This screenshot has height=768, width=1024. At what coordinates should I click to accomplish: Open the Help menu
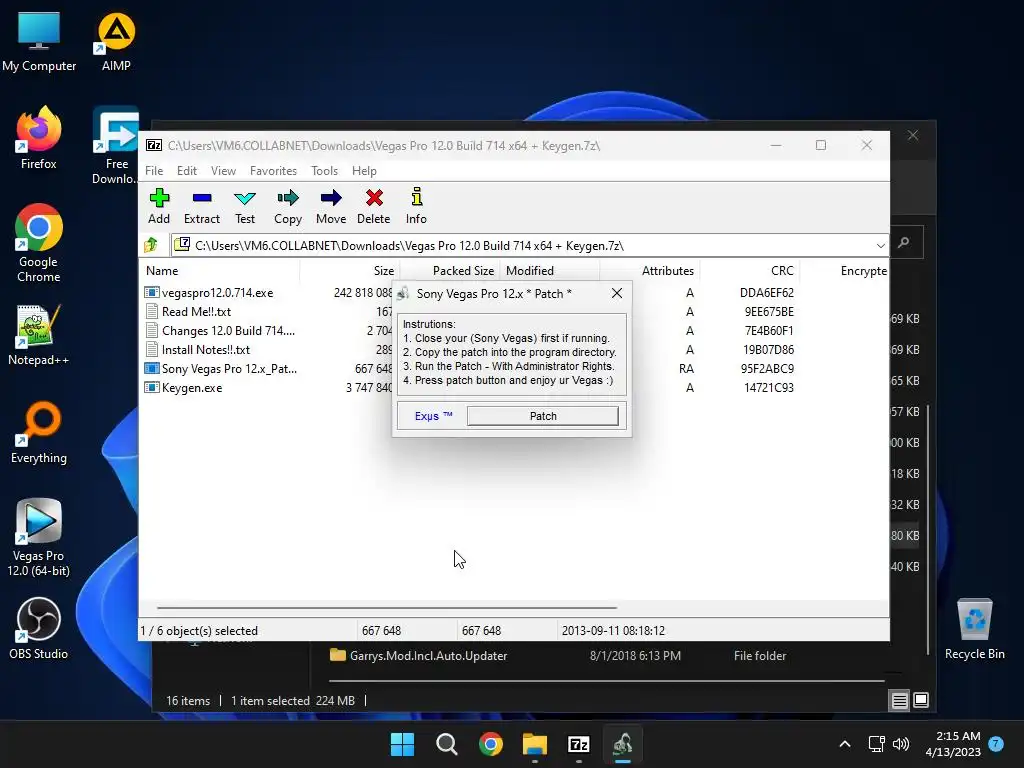tap(364, 170)
